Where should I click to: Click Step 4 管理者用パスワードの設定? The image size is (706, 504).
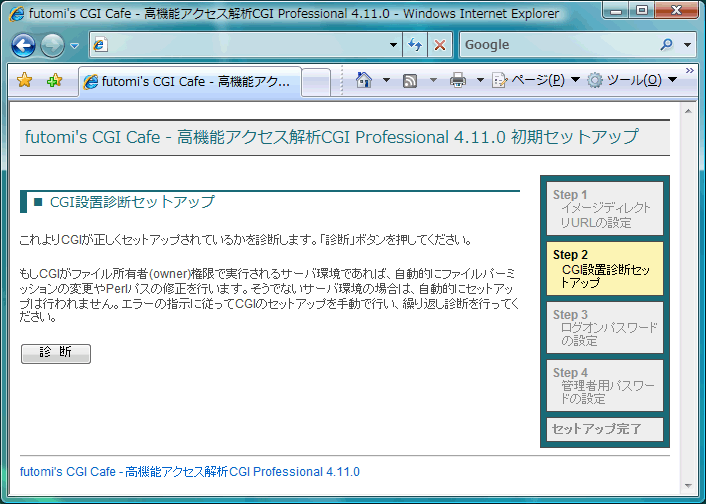pos(605,386)
